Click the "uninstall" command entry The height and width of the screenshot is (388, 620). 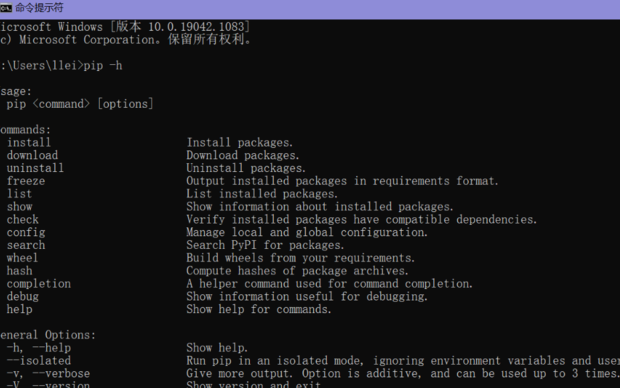point(35,168)
